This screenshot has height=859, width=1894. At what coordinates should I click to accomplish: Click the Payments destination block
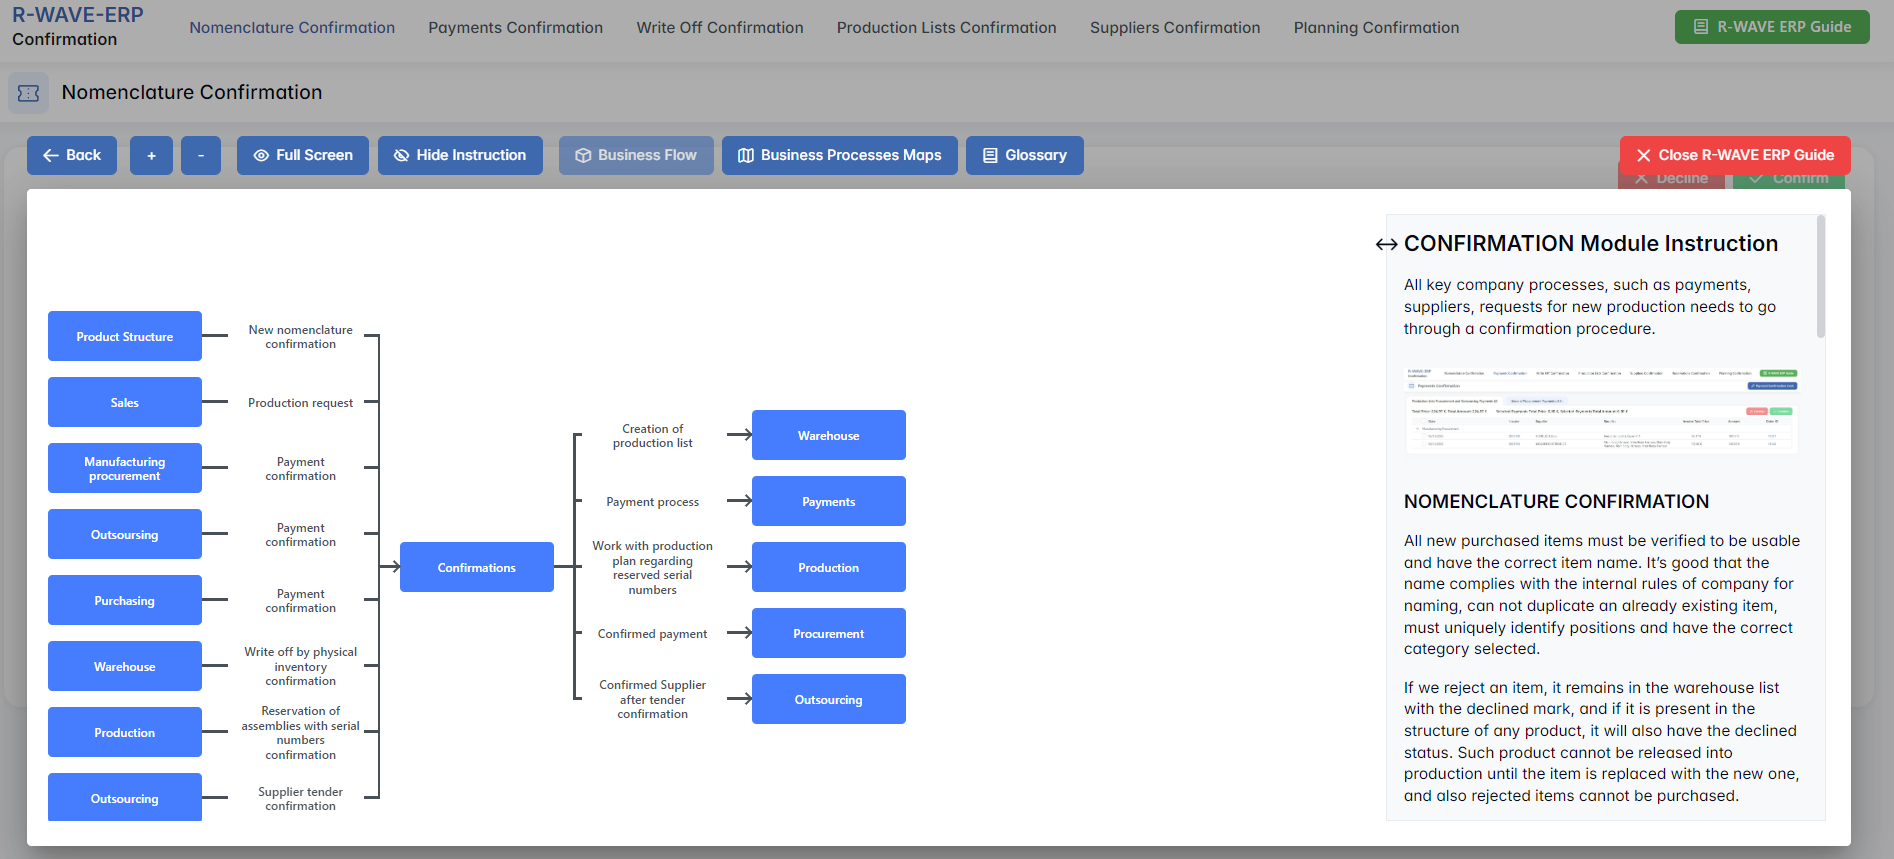click(828, 501)
